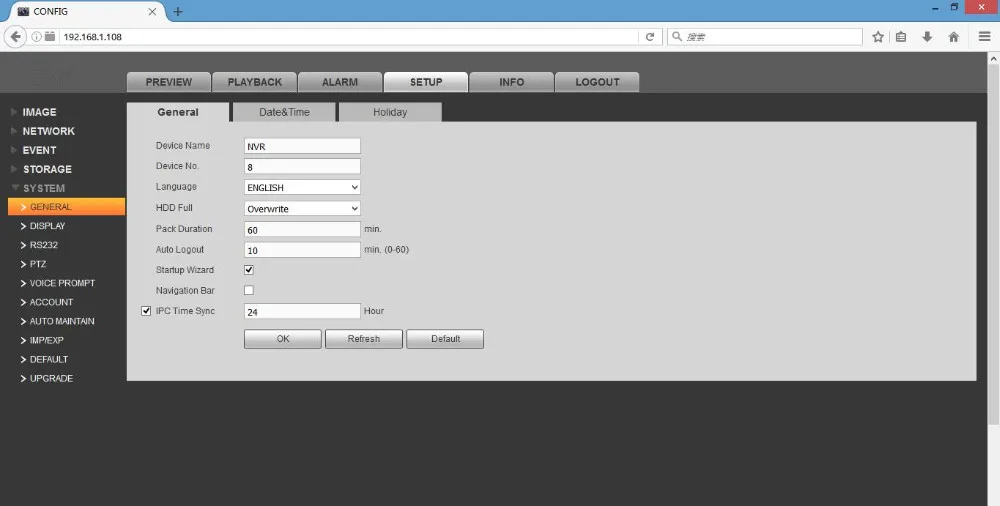Viewport: 1000px width, 506px height.
Task: Click the scrollbar up arrow
Action: [x=994, y=58]
